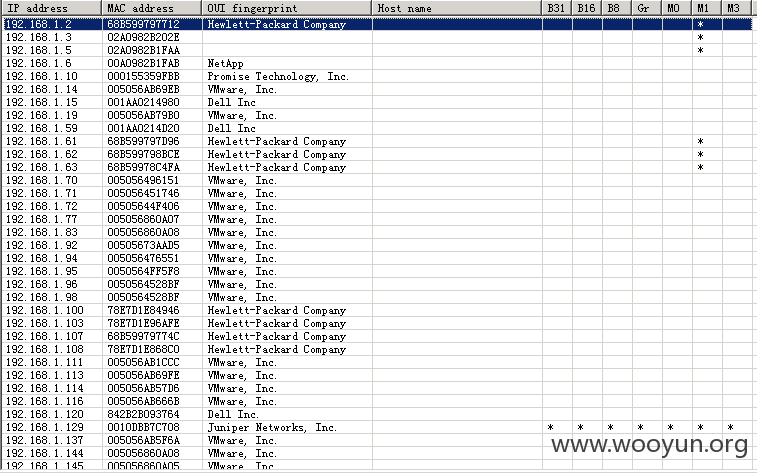This screenshot has width=757, height=473.
Task: Click the B31 asterisk in the Juniper row
Action: [550, 428]
